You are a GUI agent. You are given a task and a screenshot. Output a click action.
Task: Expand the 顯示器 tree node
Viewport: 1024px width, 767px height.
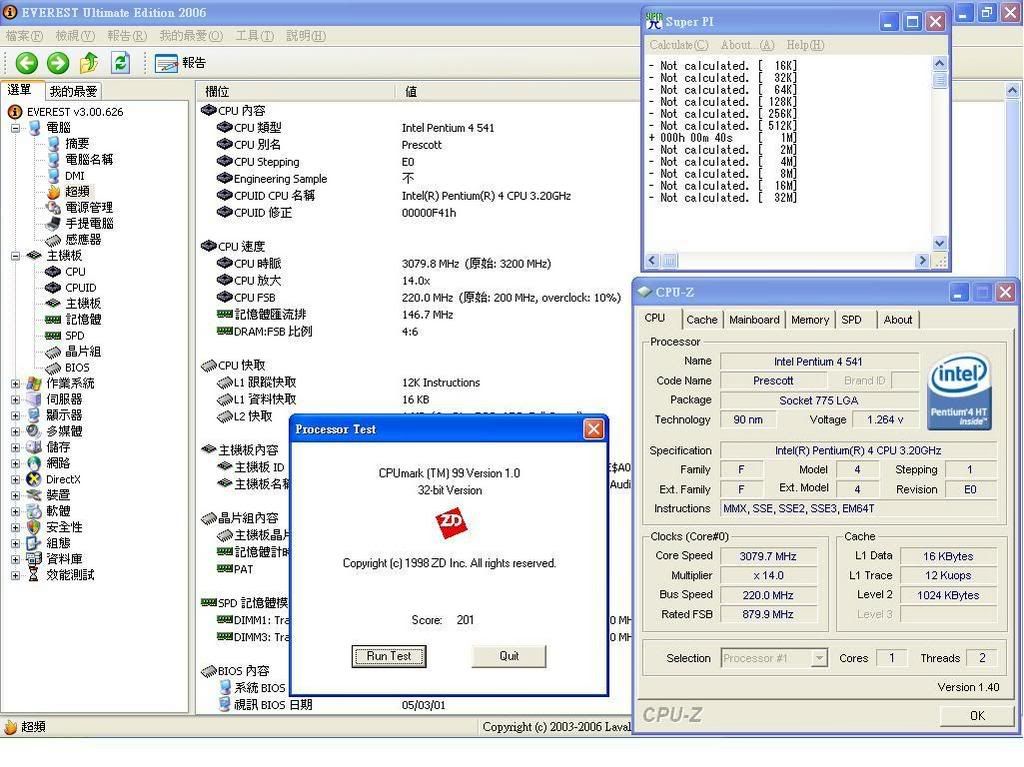tap(15, 416)
